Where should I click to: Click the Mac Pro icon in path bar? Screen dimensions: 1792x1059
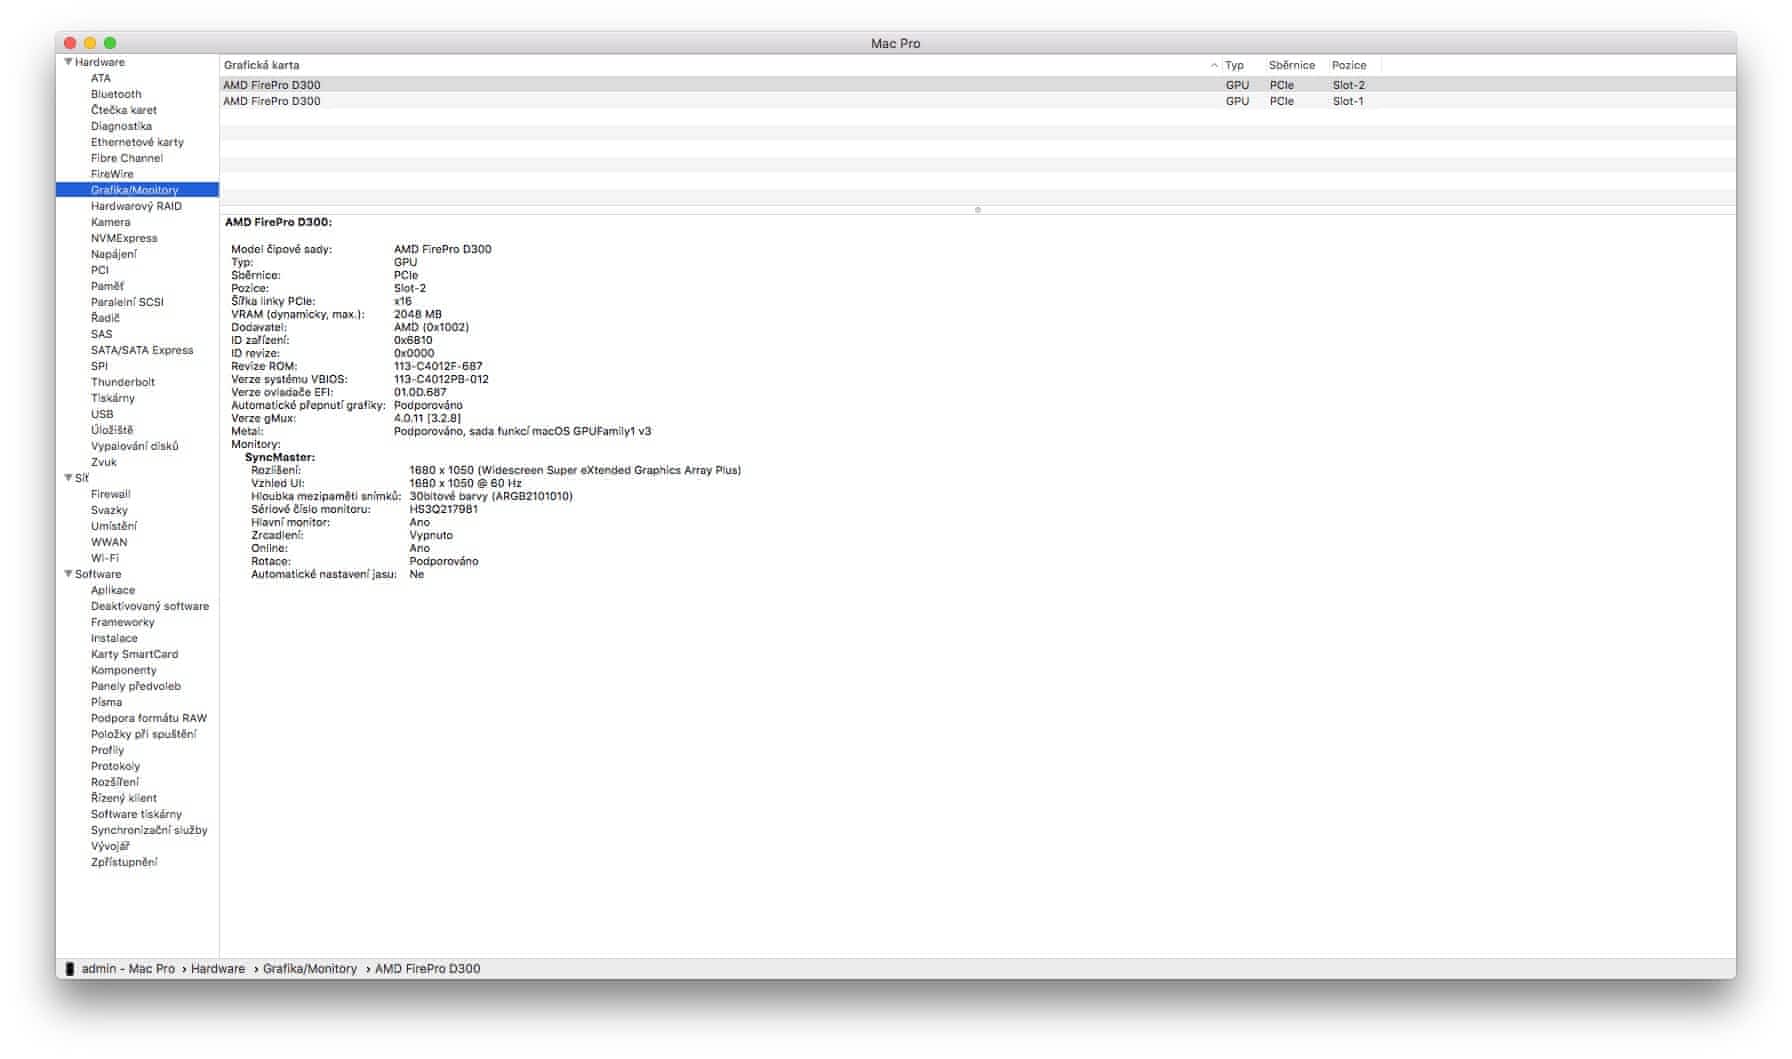click(x=70, y=969)
